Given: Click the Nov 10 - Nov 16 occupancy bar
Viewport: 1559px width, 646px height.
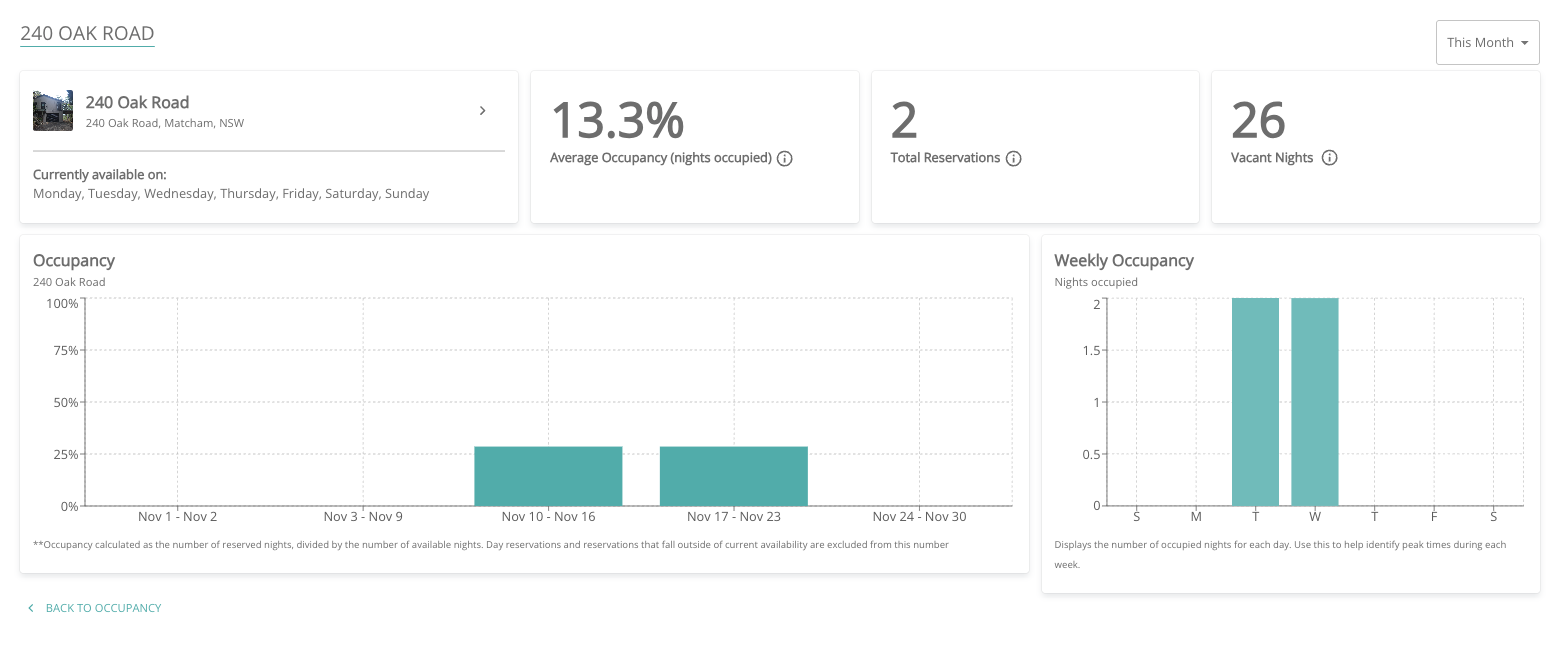Looking at the screenshot, I should point(548,476).
